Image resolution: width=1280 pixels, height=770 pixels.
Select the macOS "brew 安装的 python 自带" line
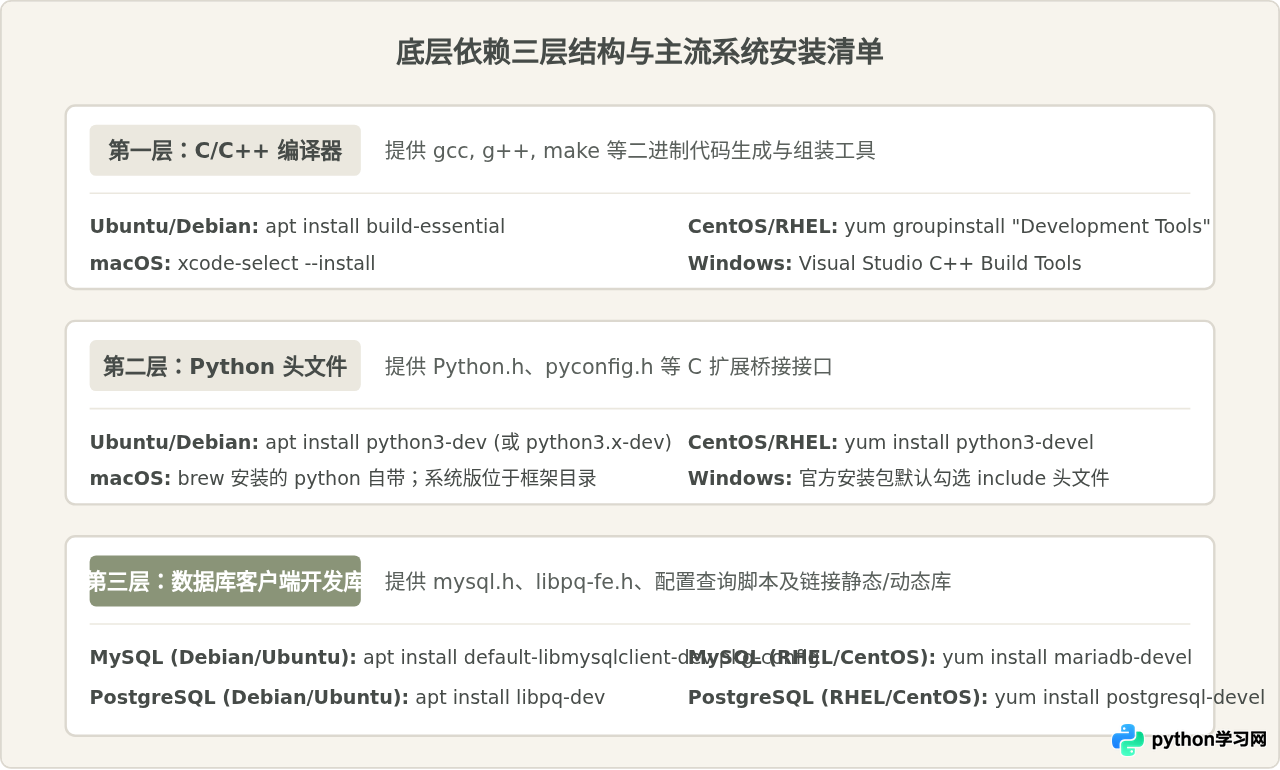[343, 478]
